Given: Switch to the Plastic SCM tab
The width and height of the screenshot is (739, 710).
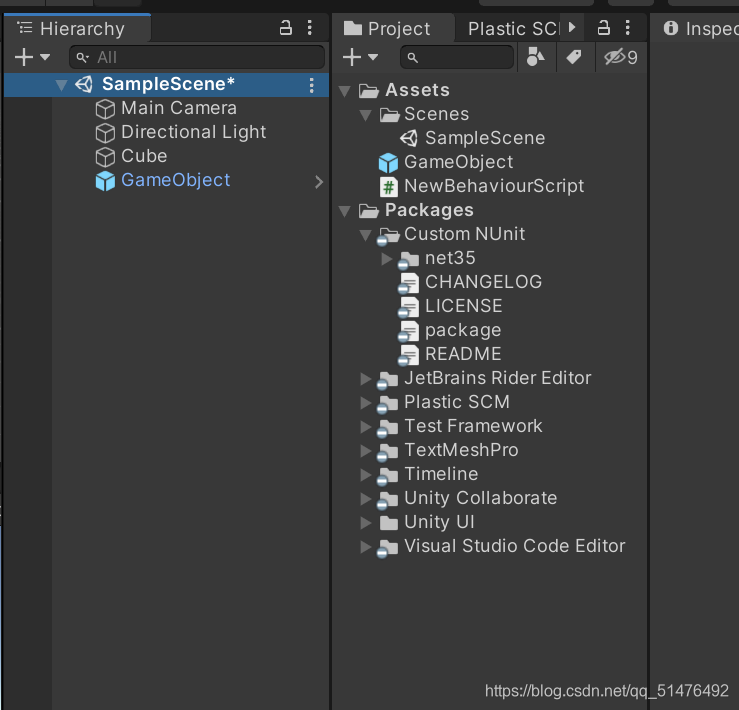Looking at the screenshot, I should pyautogui.click(x=514, y=28).
